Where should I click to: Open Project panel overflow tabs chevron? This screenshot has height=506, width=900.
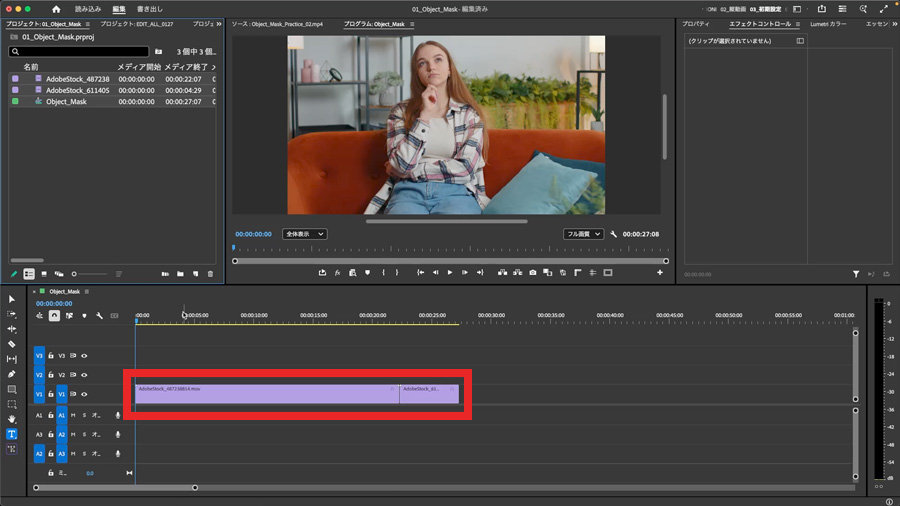point(219,24)
